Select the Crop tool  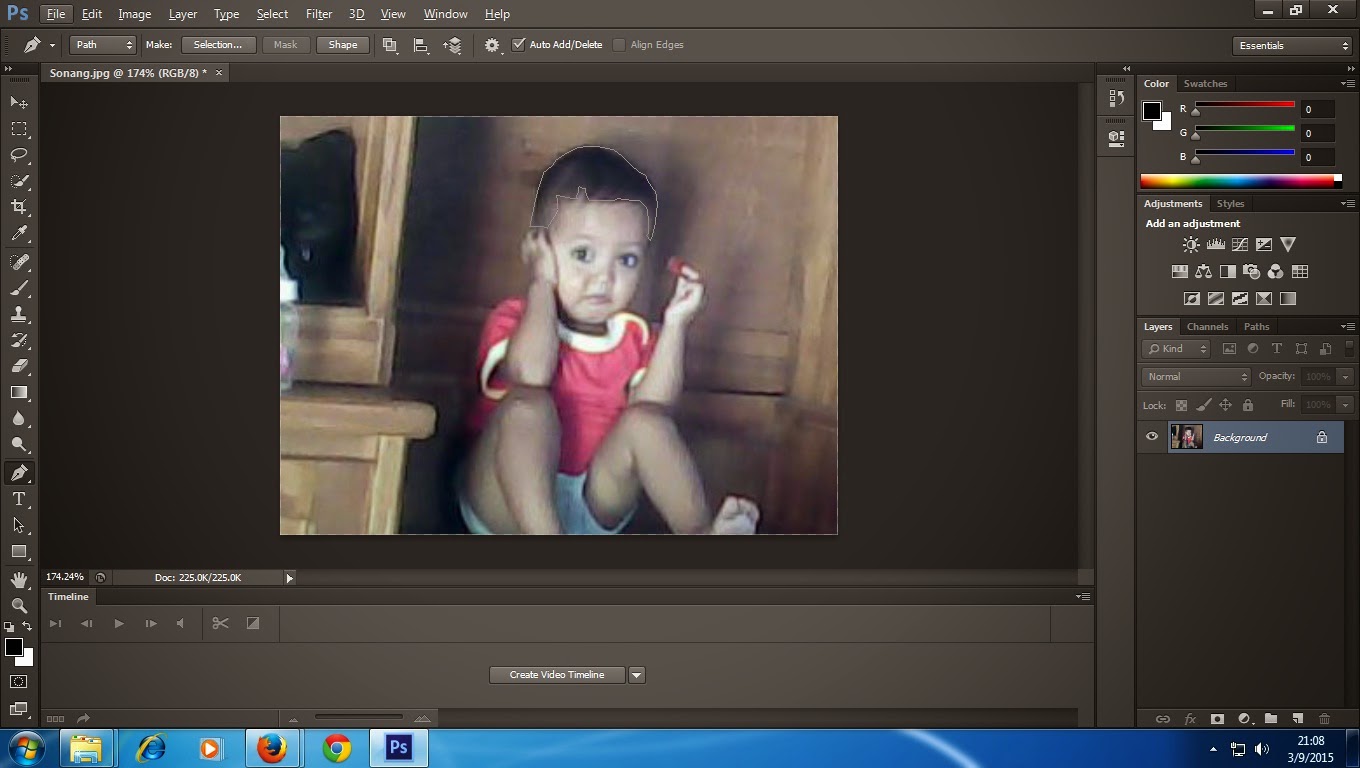coord(19,207)
